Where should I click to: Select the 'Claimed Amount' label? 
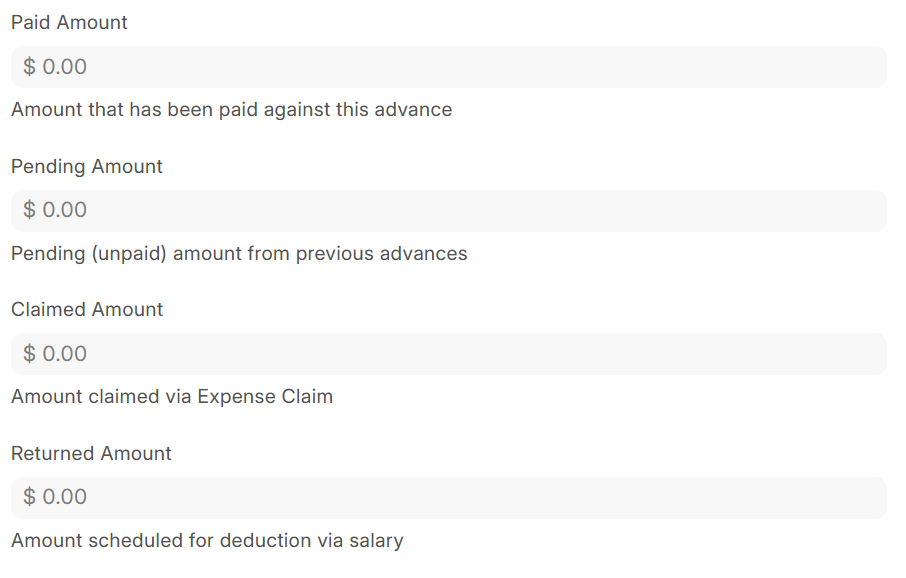click(87, 309)
